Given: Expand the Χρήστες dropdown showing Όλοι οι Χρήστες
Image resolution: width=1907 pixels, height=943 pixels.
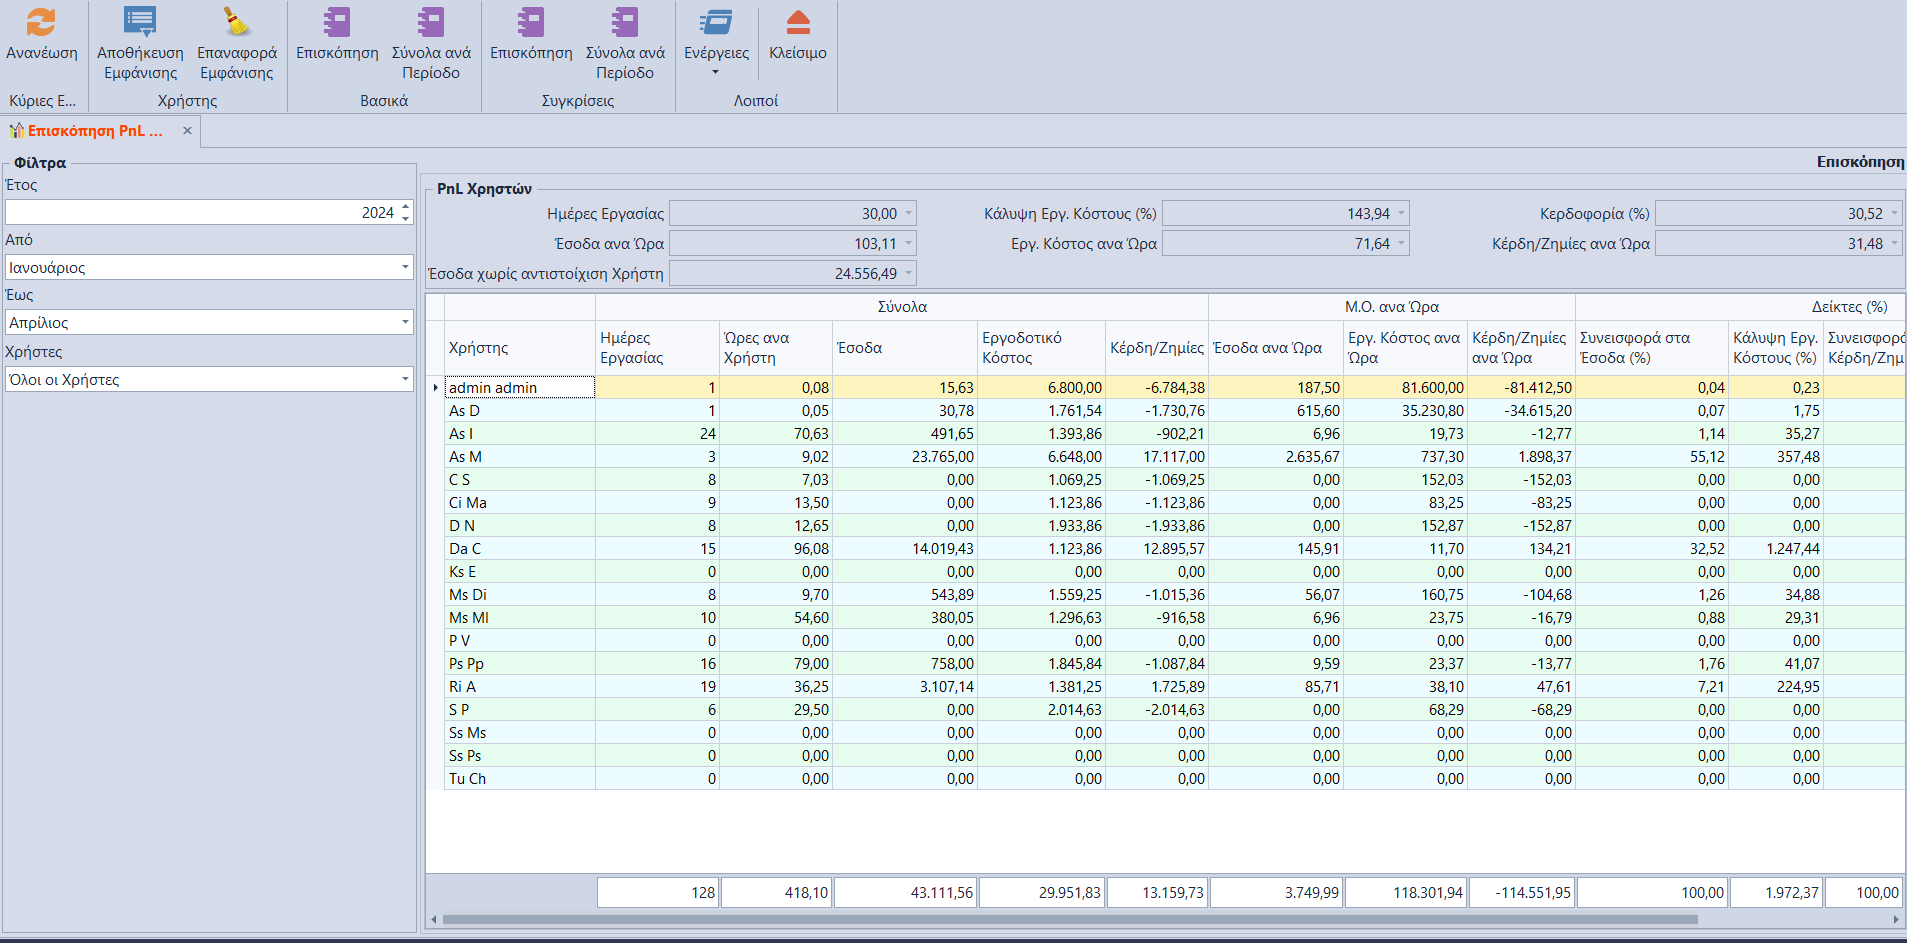Looking at the screenshot, I should (405, 379).
